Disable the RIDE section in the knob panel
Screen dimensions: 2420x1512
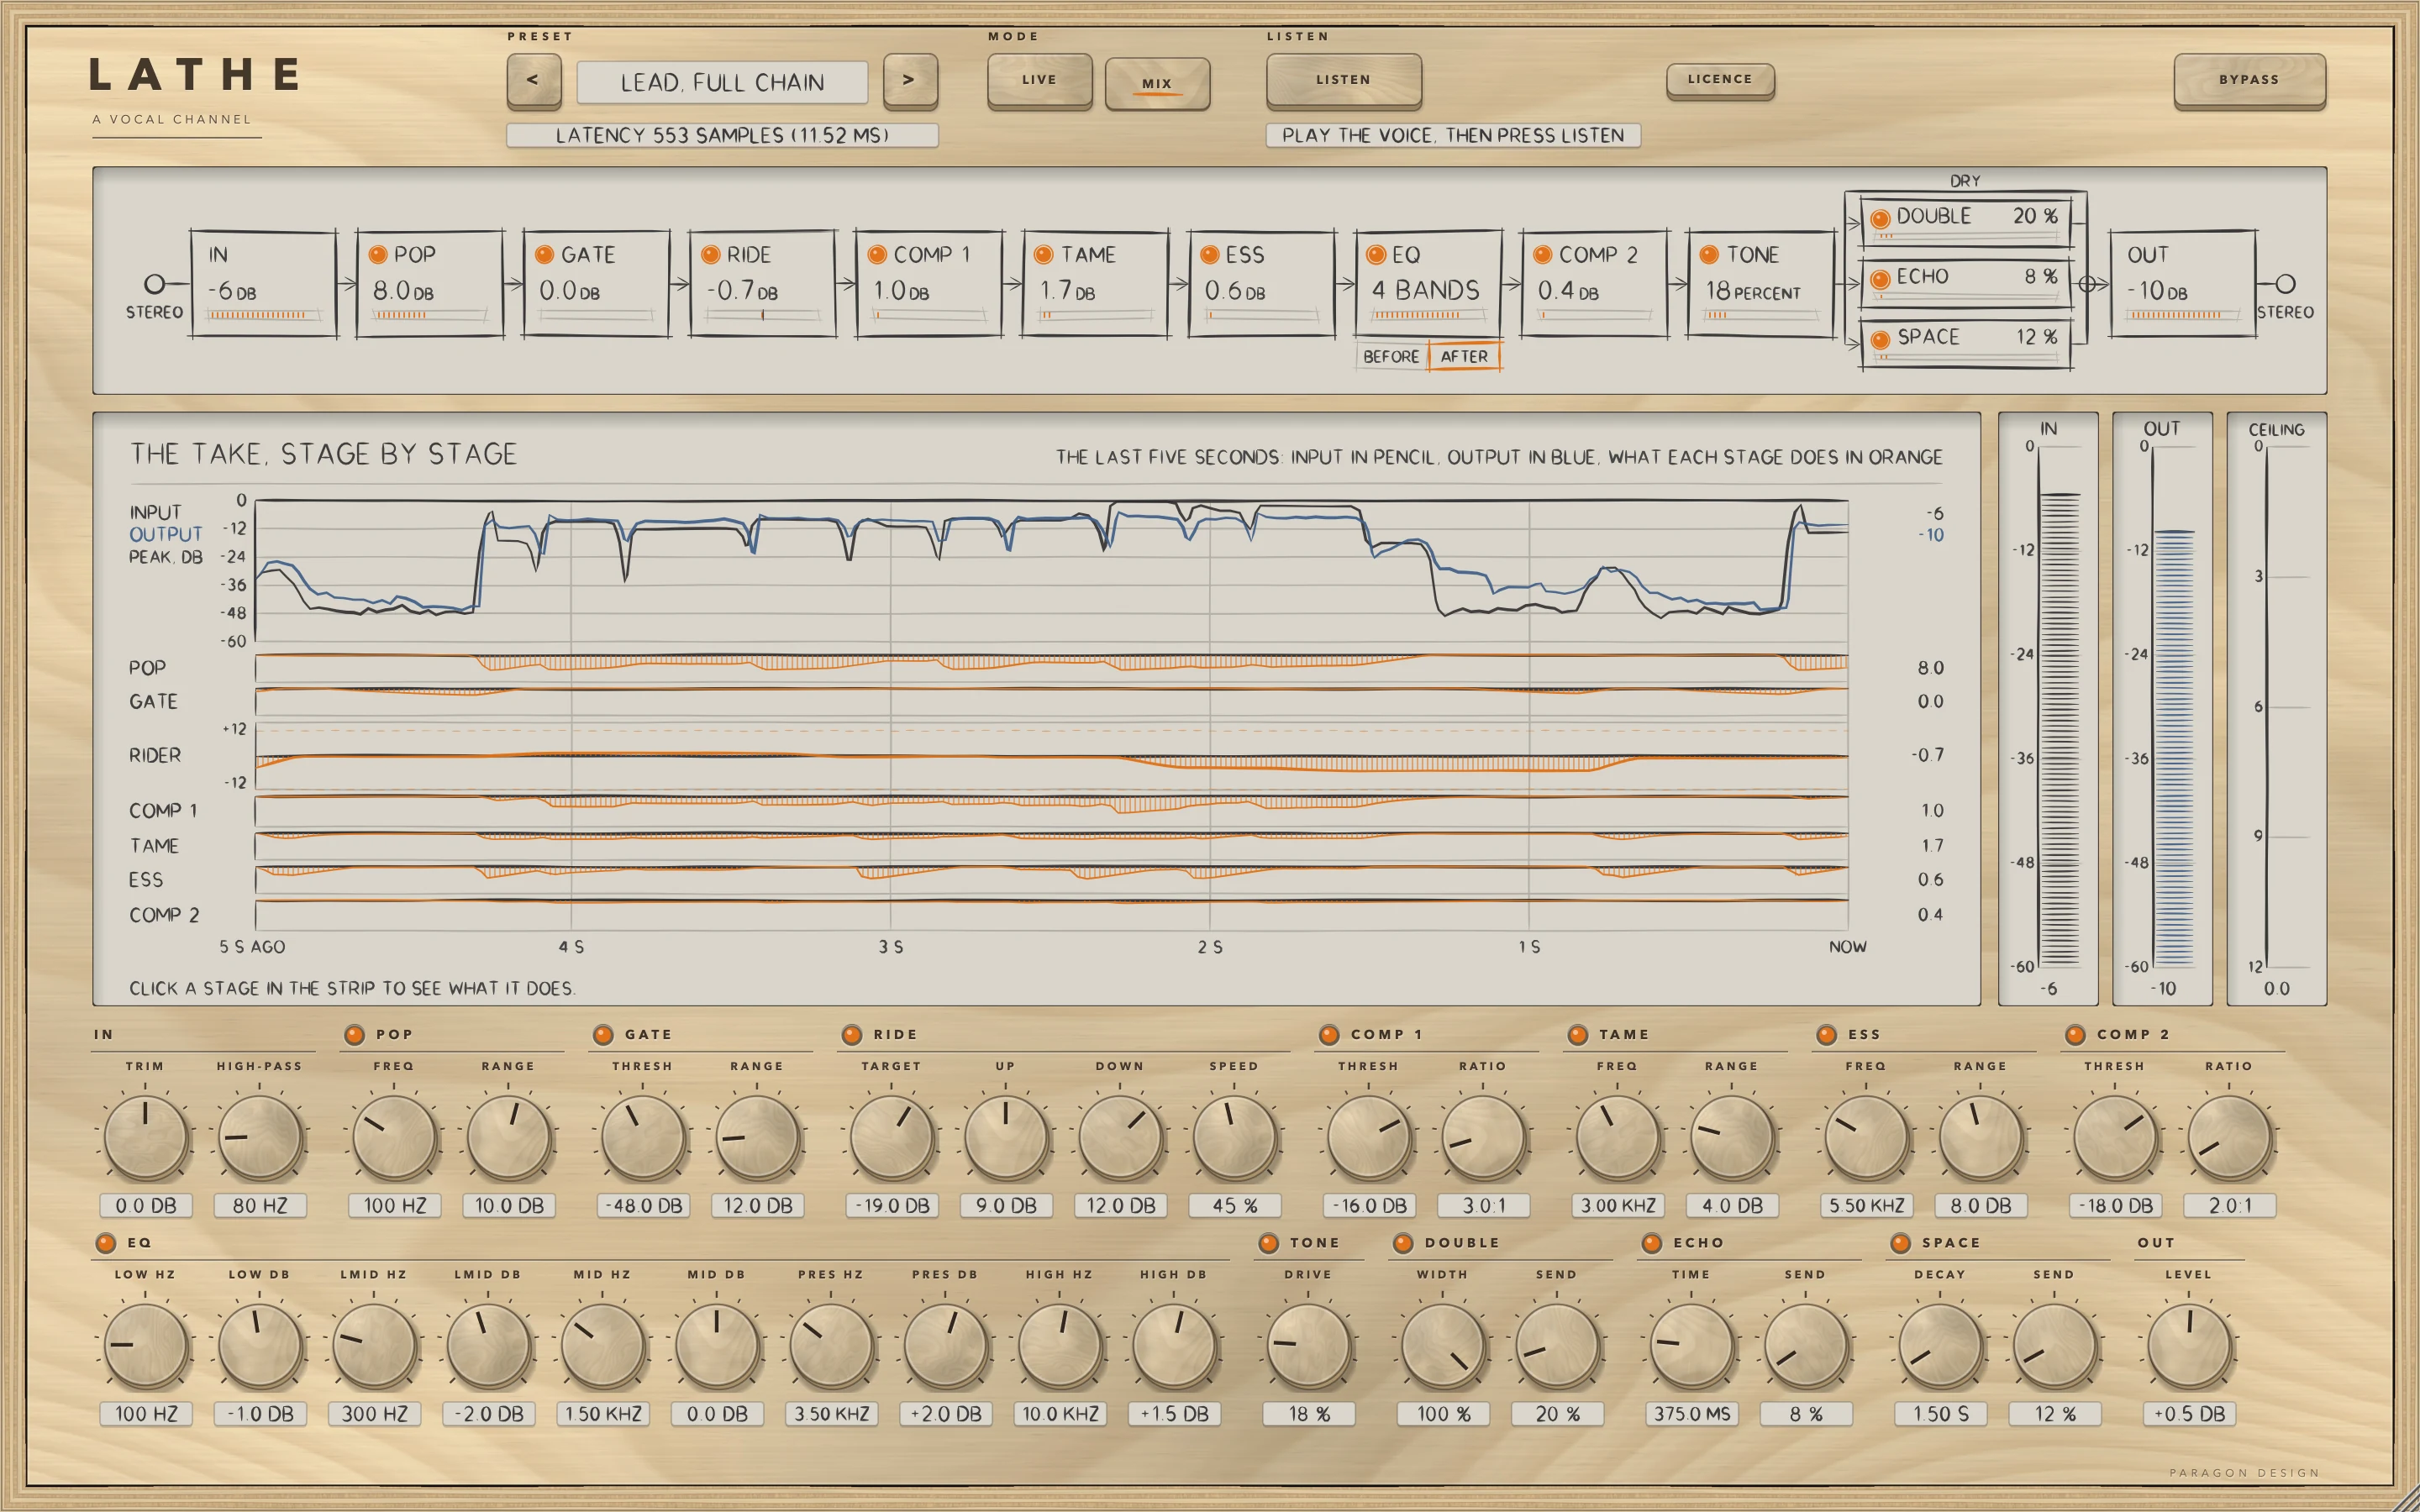coord(852,1035)
